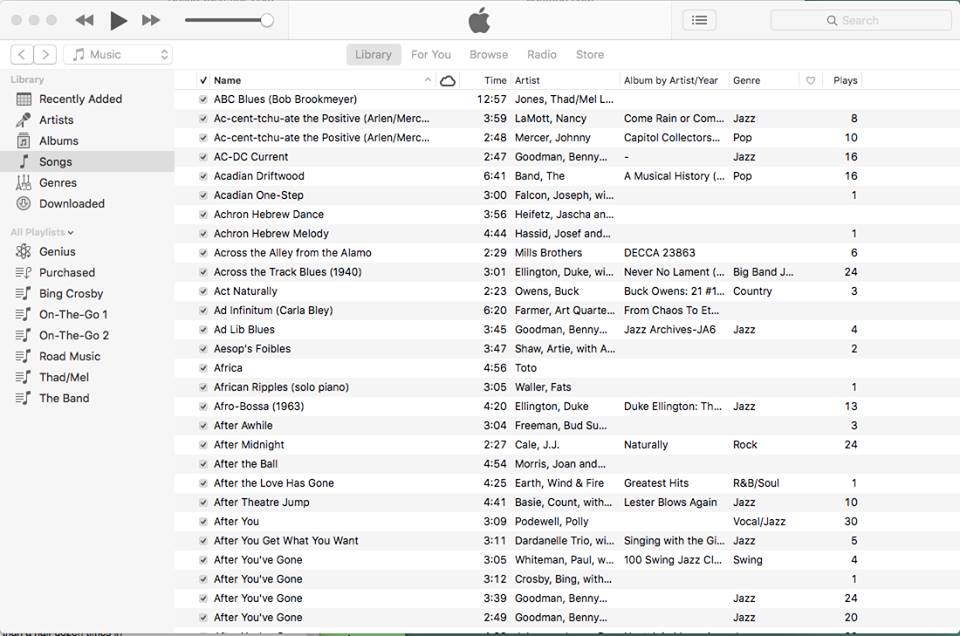Select African Ripples (solo piano)
The height and width of the screenshot is (636, 960).
281,387
